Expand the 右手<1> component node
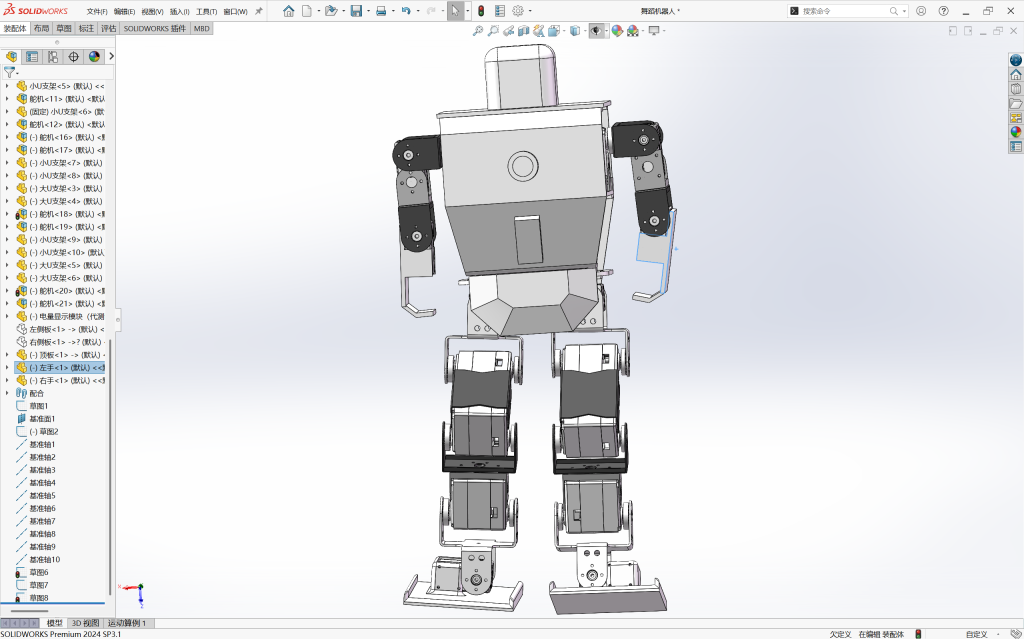1024x639 pixels. (x=7, y=380)
